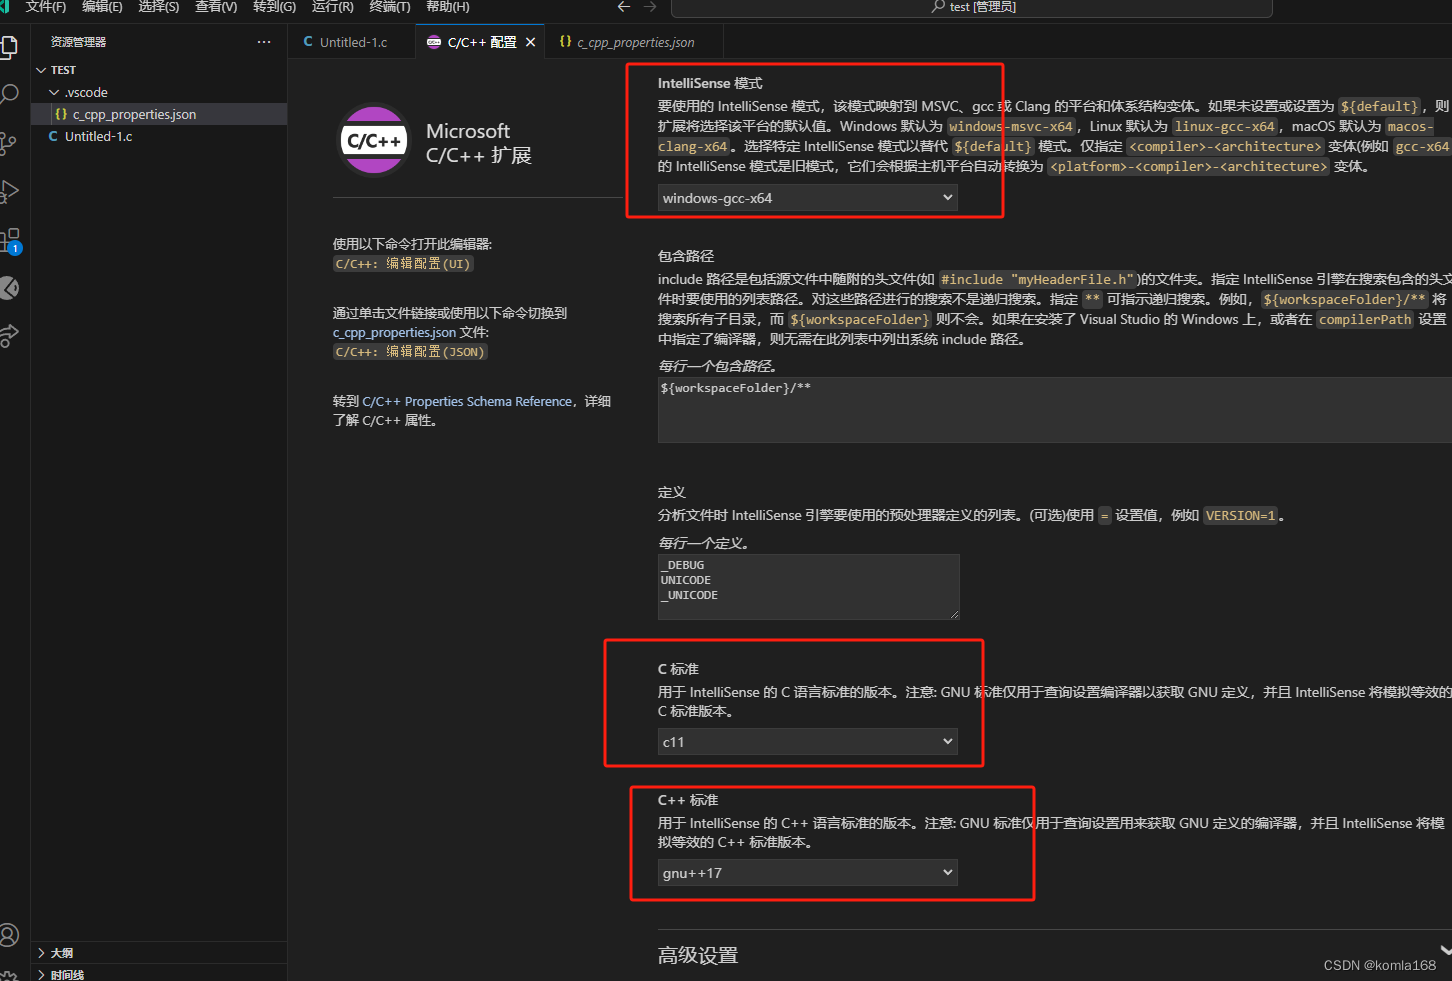The height and width of the screenshot is (981, 1452).
Task: Click the back navigation arrow
Action: click(623, 7)
